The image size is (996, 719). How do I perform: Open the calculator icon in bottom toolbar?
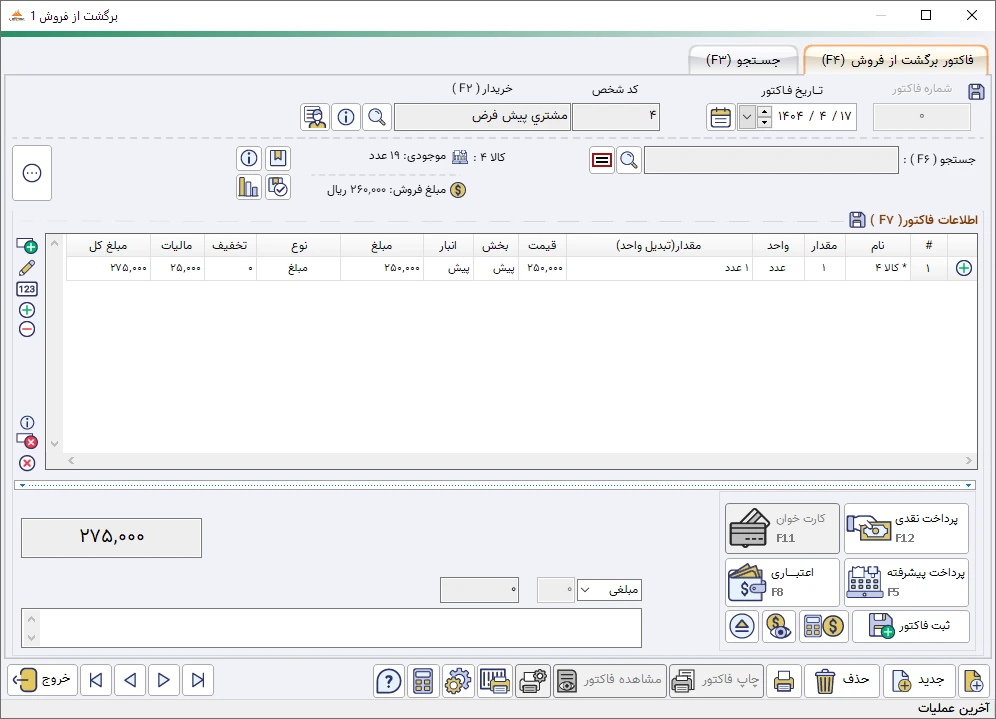pyautogui.click(x=423, y=682)
